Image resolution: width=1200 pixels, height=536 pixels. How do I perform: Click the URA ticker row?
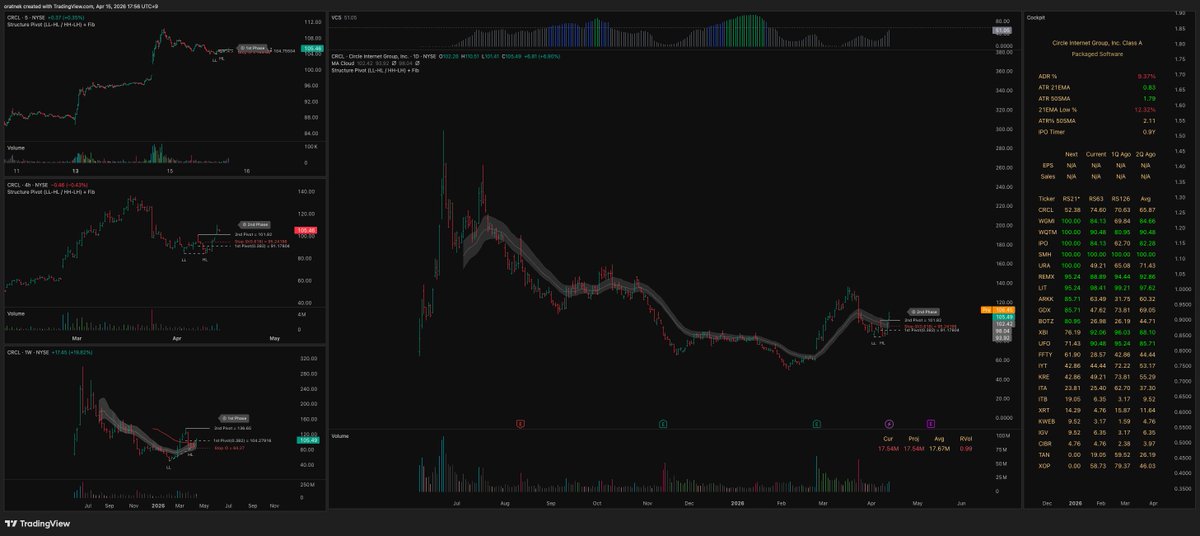1097,265
